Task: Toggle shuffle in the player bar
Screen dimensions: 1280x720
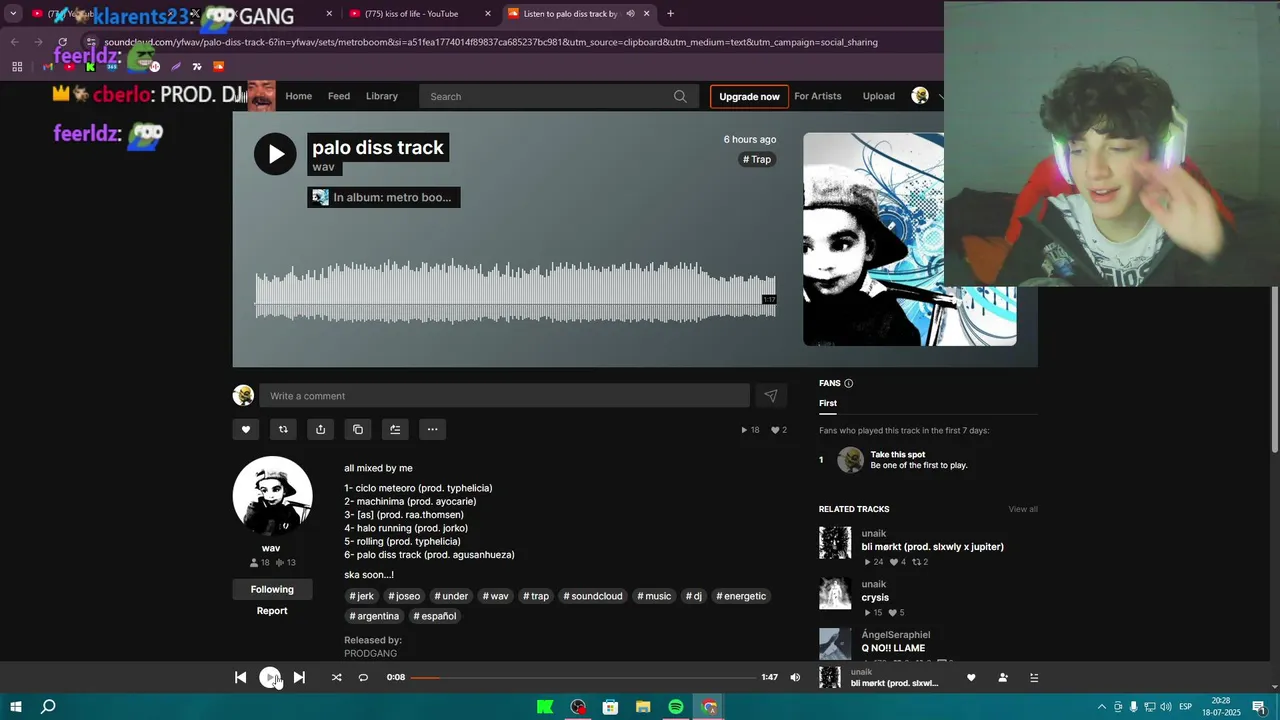Action: click(336, 677)
